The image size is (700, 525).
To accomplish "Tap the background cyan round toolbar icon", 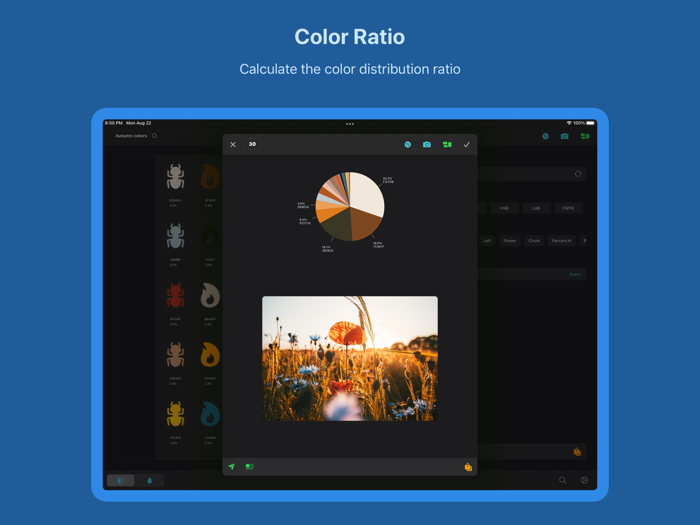I will coord(545,136).
